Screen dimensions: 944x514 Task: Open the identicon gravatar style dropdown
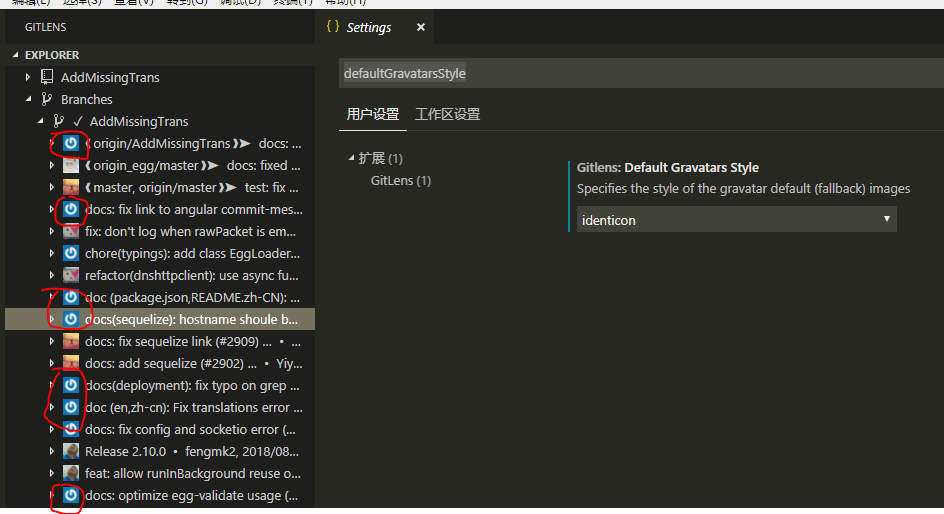coord(736,220)
